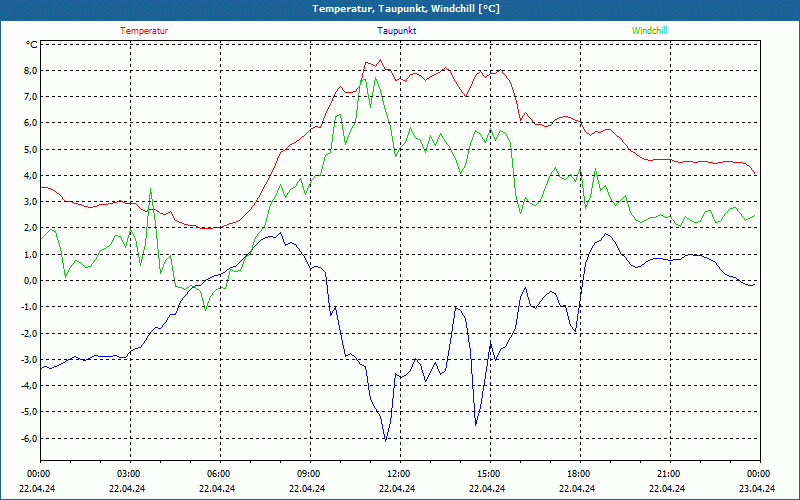Click the green Windchill legend label
This screenshot has width=800, height=500.
tap(649, 31)
